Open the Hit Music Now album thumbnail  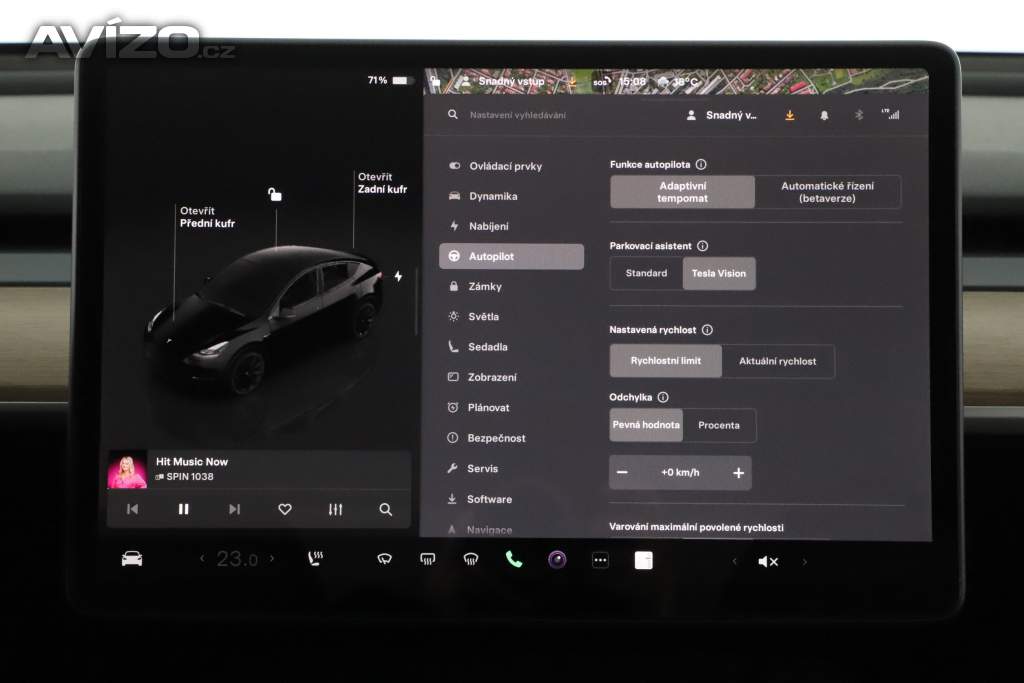(127, 469)
